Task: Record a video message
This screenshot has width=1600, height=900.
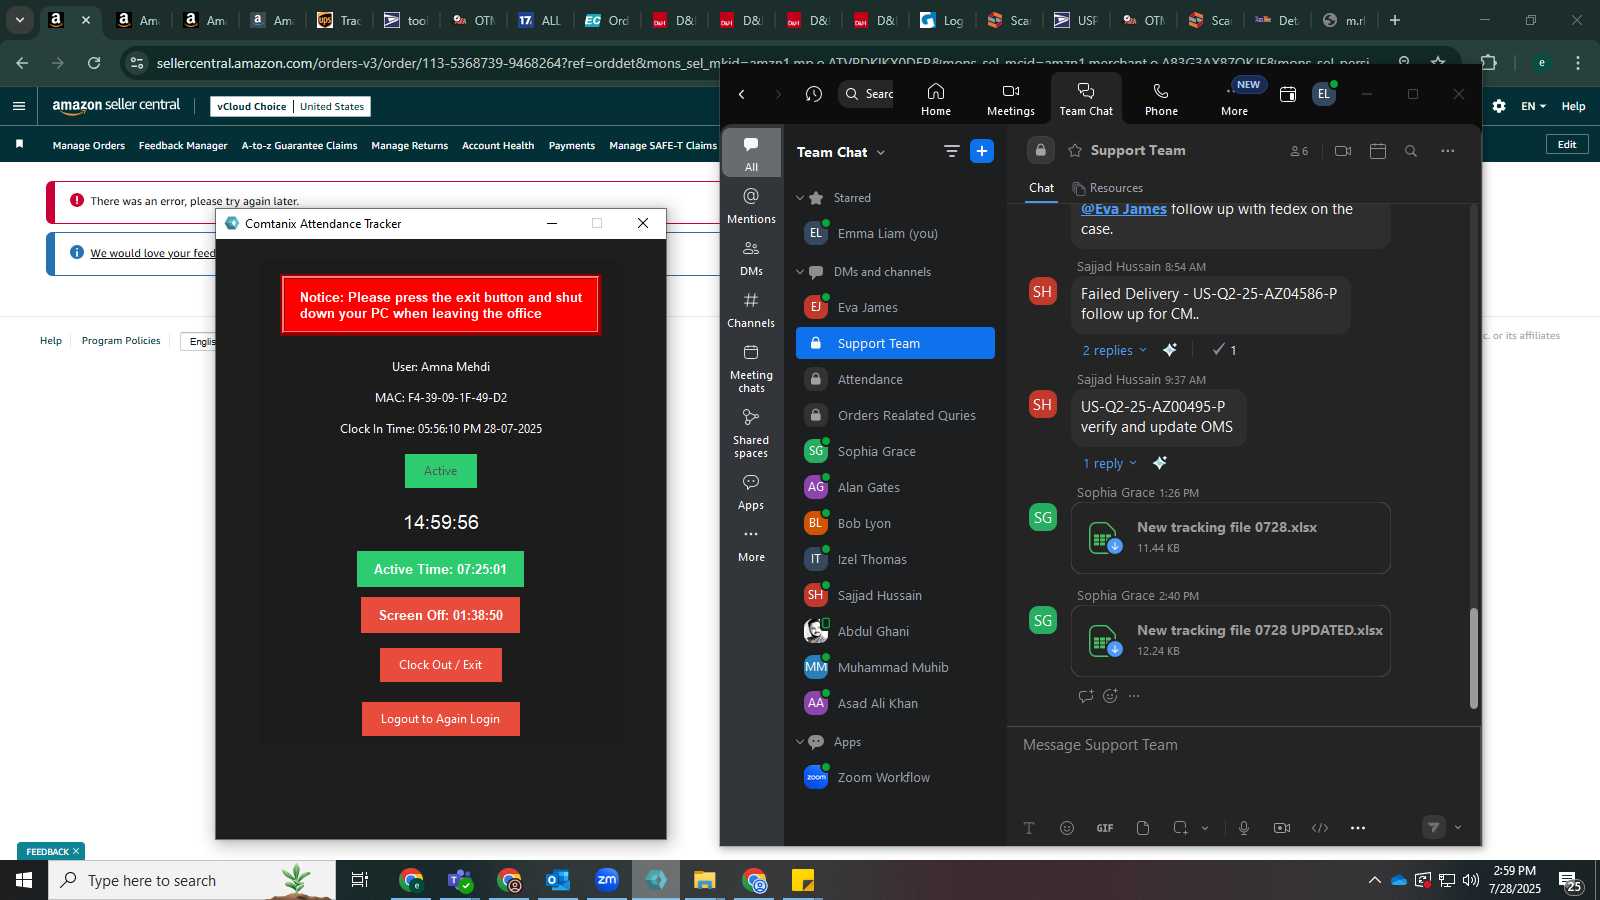Action: click(x=1282, y=828)
